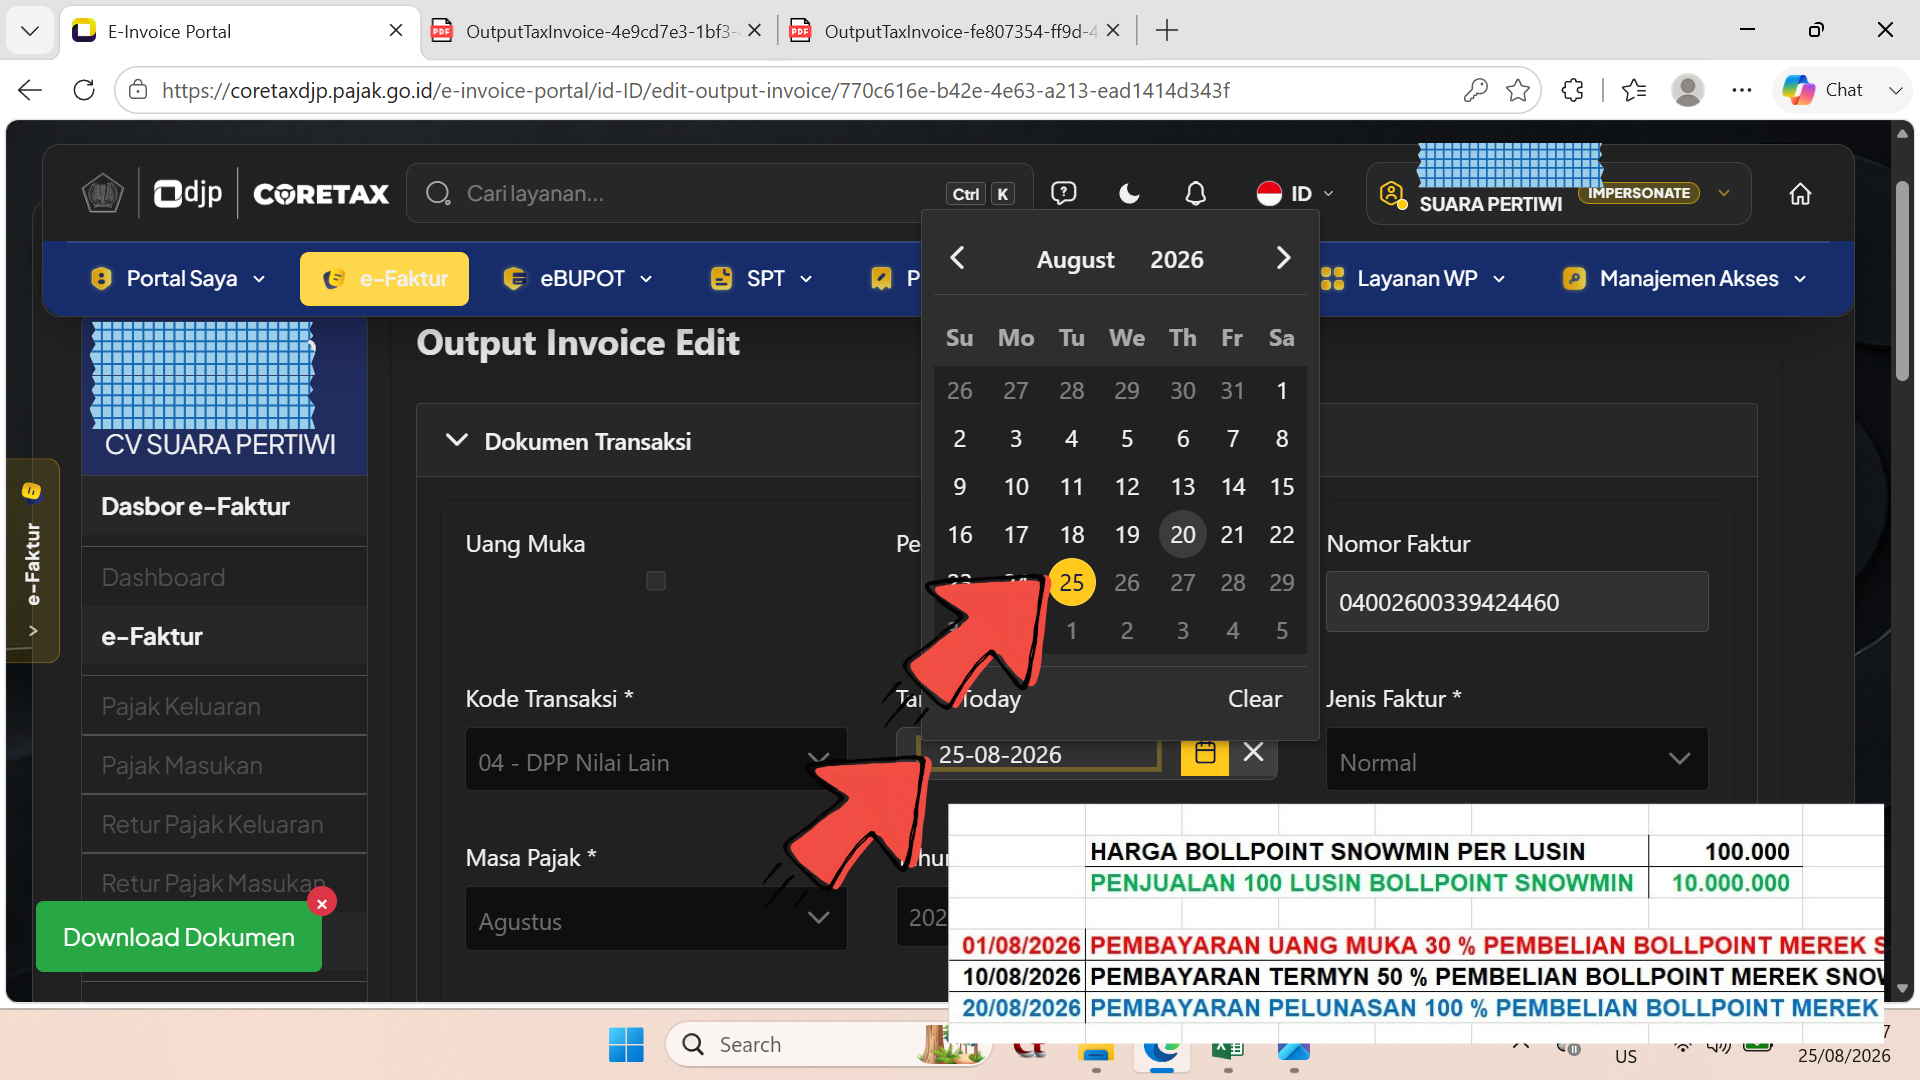
Task: Open saved passwords key icon
Action: (1475, 90)
